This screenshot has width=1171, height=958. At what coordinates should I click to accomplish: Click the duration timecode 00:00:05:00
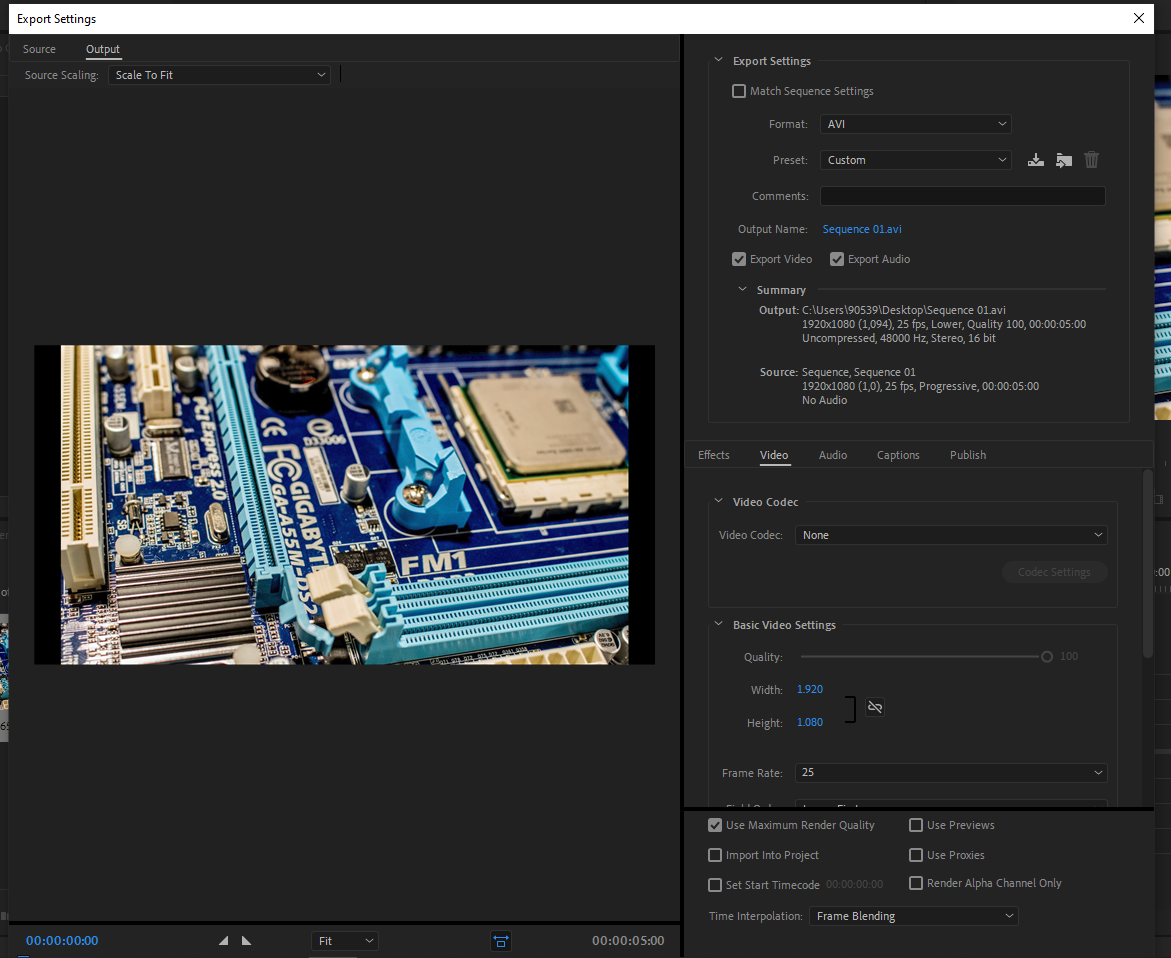click(628, 941)
